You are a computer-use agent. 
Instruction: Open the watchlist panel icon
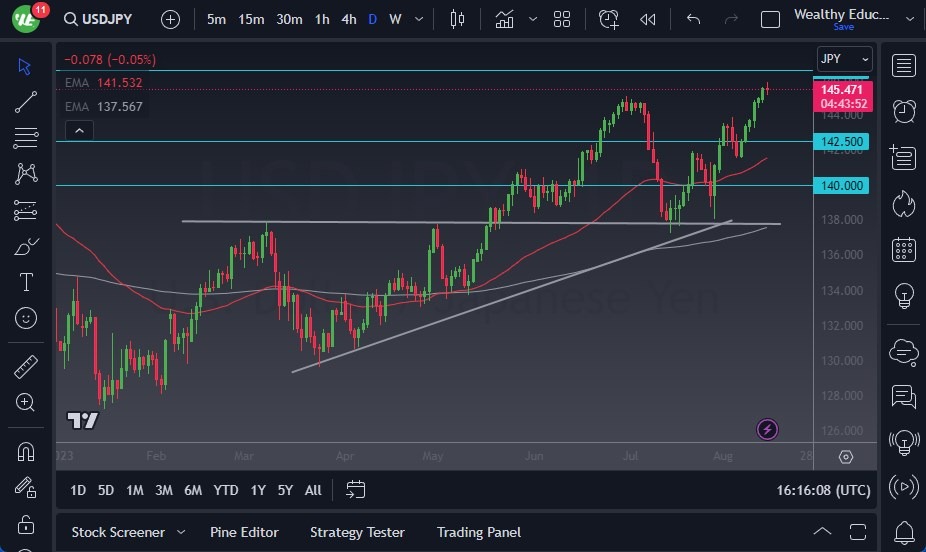[x=904, y=66]
